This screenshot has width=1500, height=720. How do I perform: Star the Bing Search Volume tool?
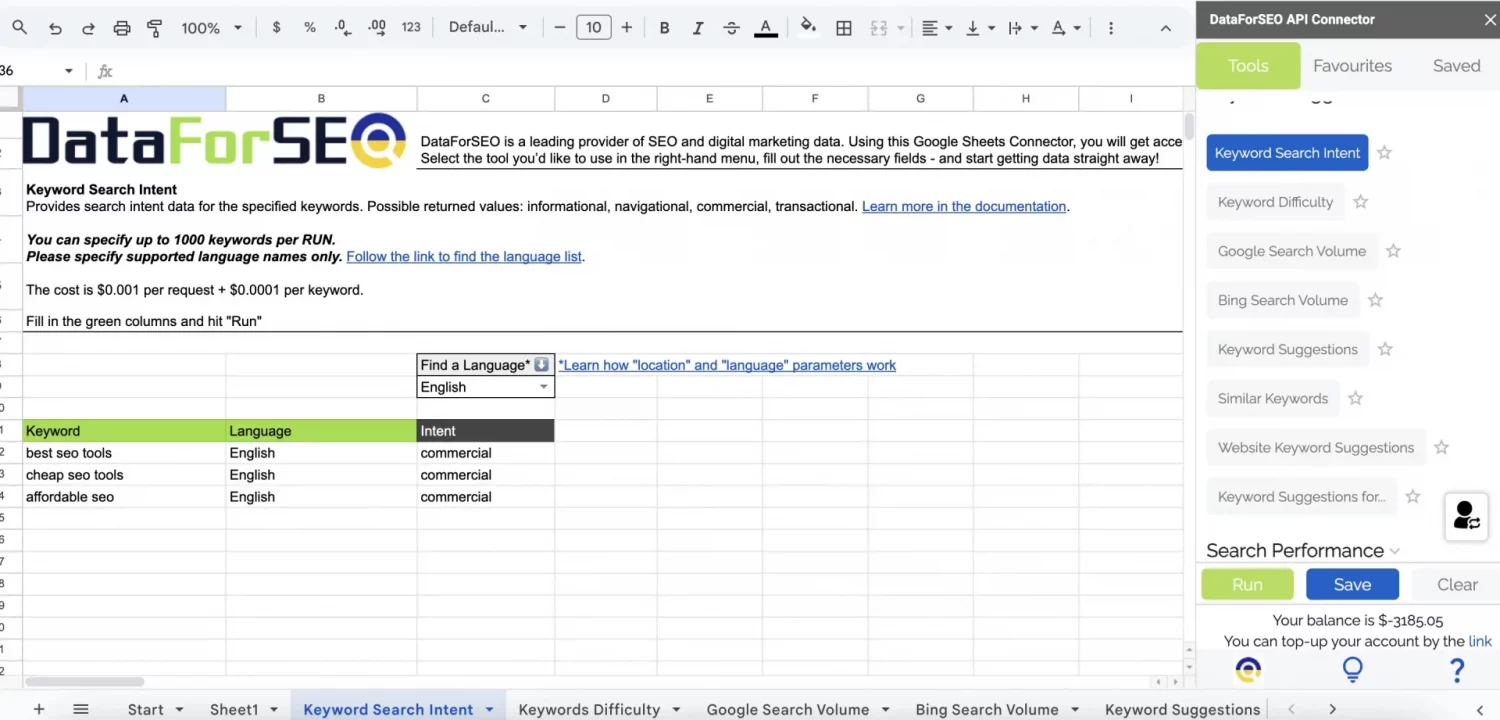tap(1375, 300)
